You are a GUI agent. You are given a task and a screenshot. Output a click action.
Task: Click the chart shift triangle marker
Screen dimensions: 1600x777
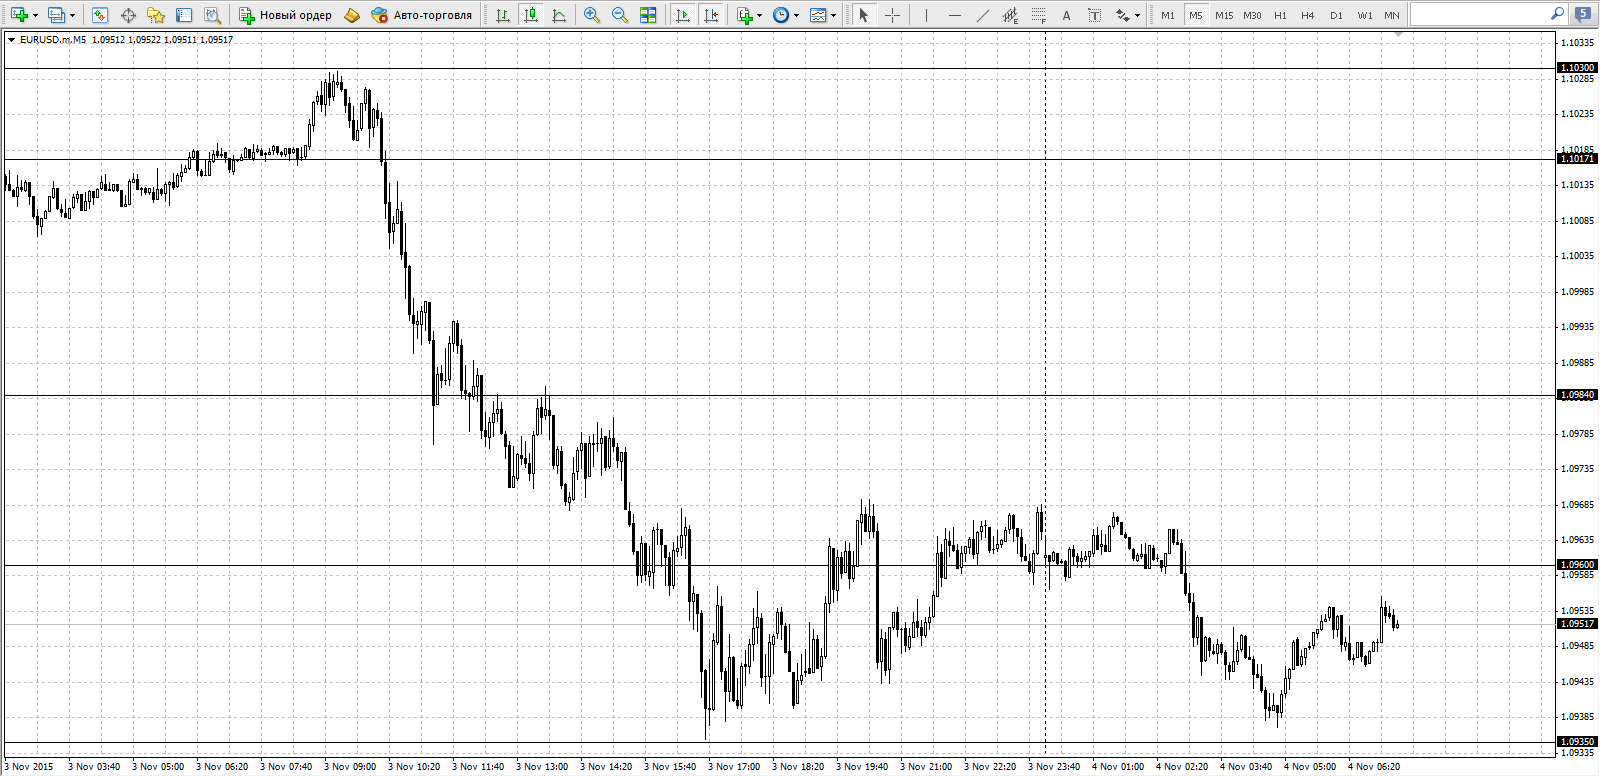1398,34
